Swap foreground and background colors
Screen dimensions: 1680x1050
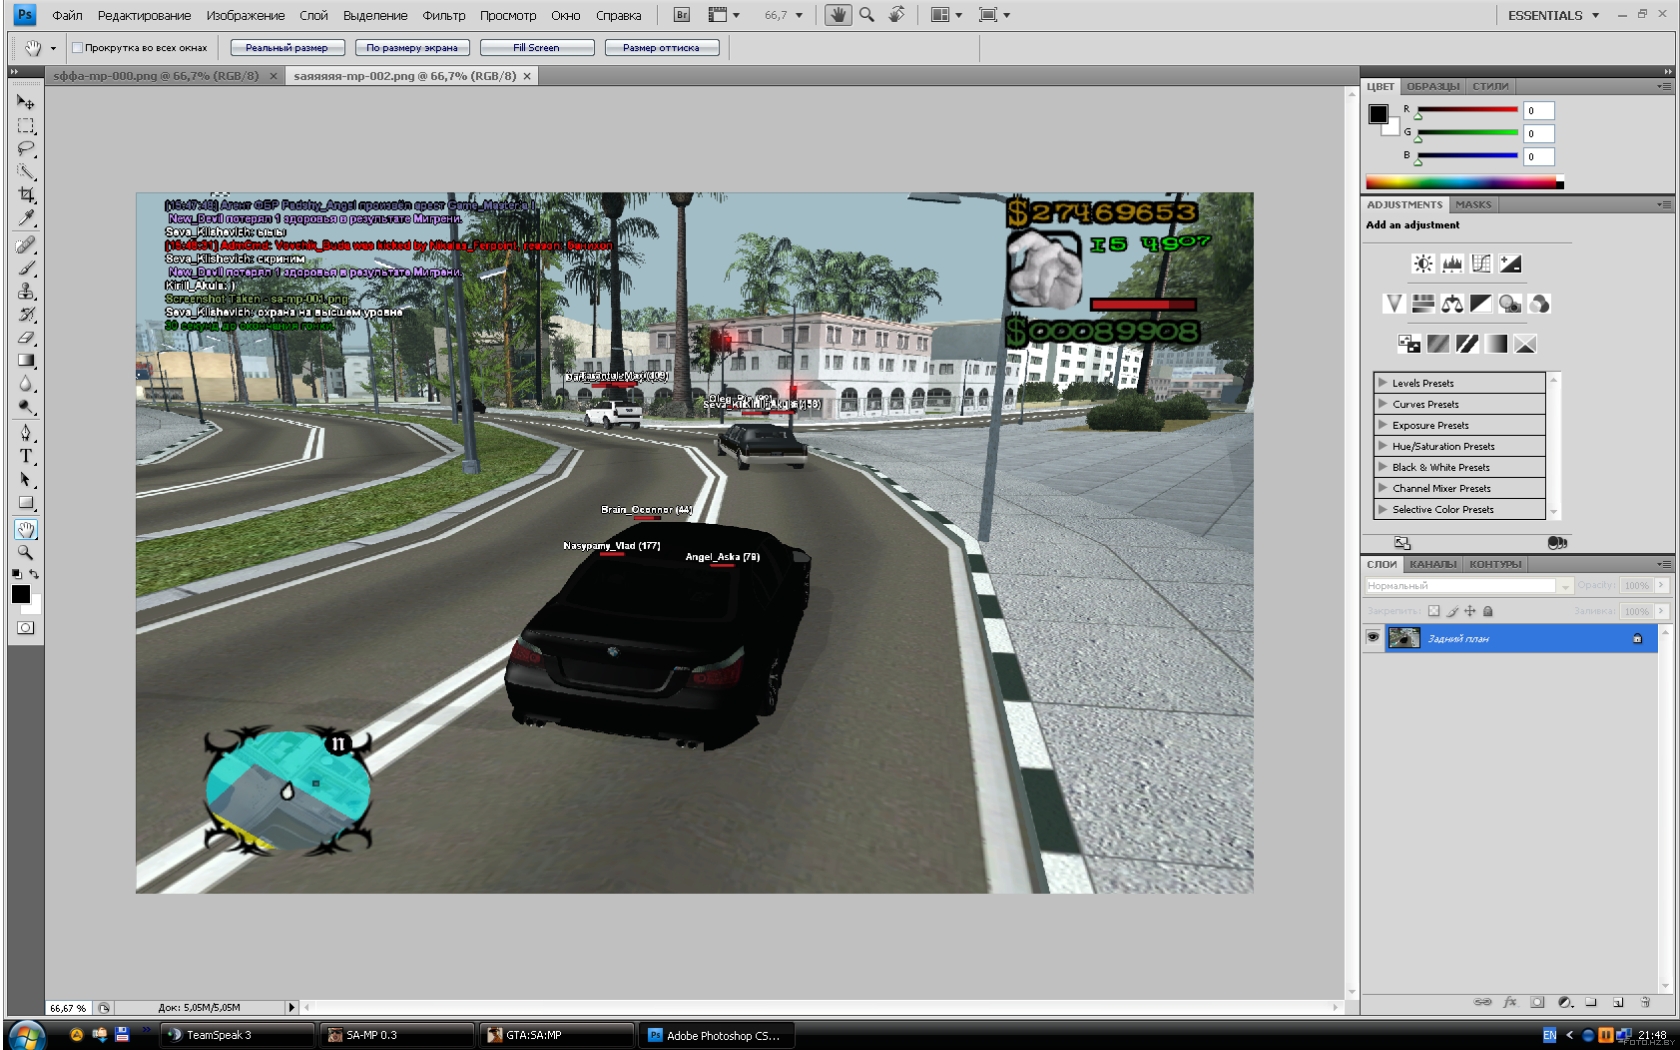tap(34, 574)
